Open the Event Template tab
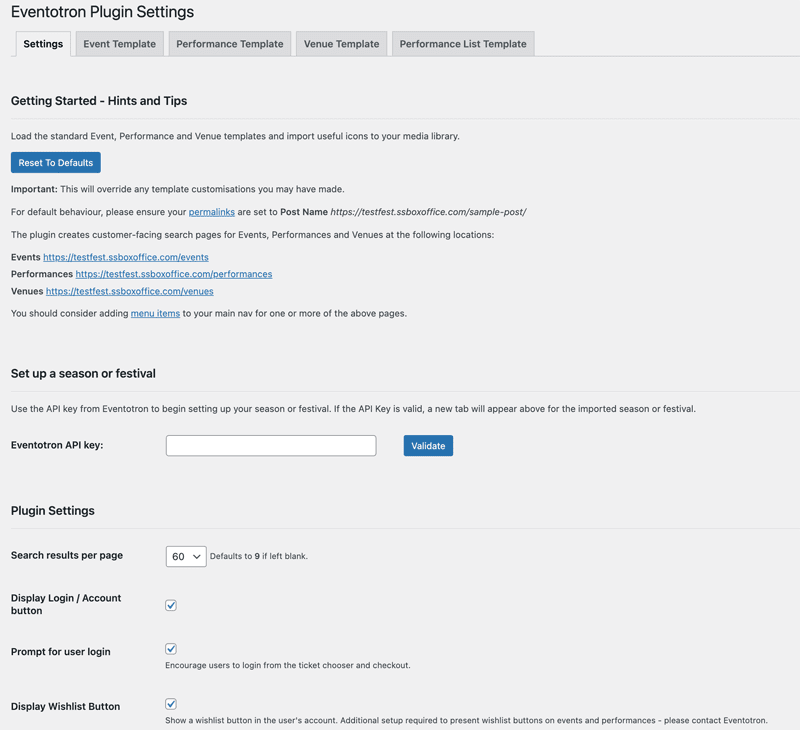Screen dimensions: 800x730 (119, 44)
